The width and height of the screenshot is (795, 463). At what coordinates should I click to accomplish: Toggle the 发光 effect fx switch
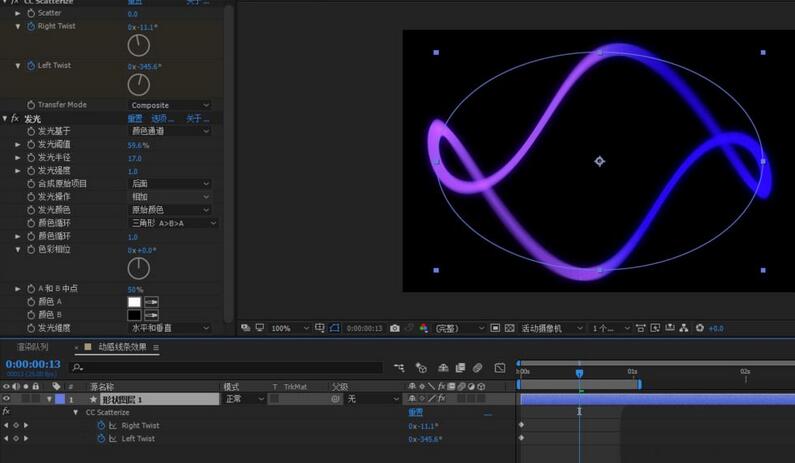pyautogui.click(x=17, y=118)
